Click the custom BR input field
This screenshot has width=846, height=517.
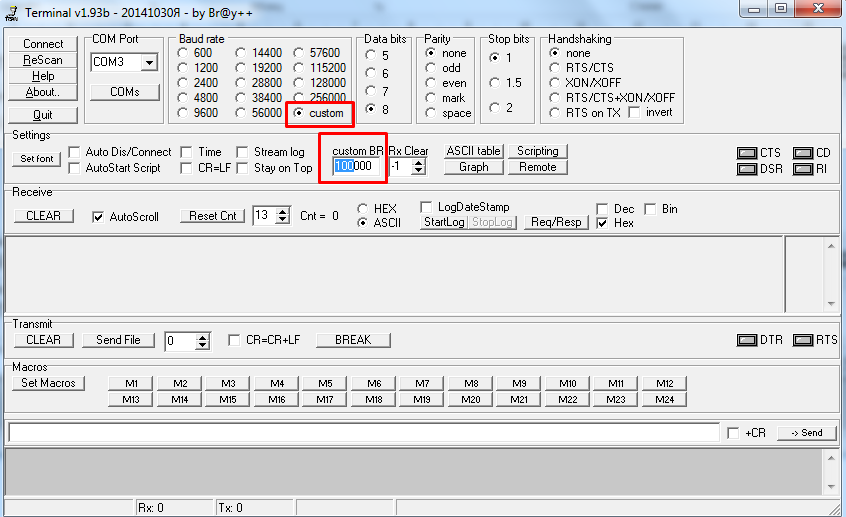pyautogui.click(x=356, y=166)
